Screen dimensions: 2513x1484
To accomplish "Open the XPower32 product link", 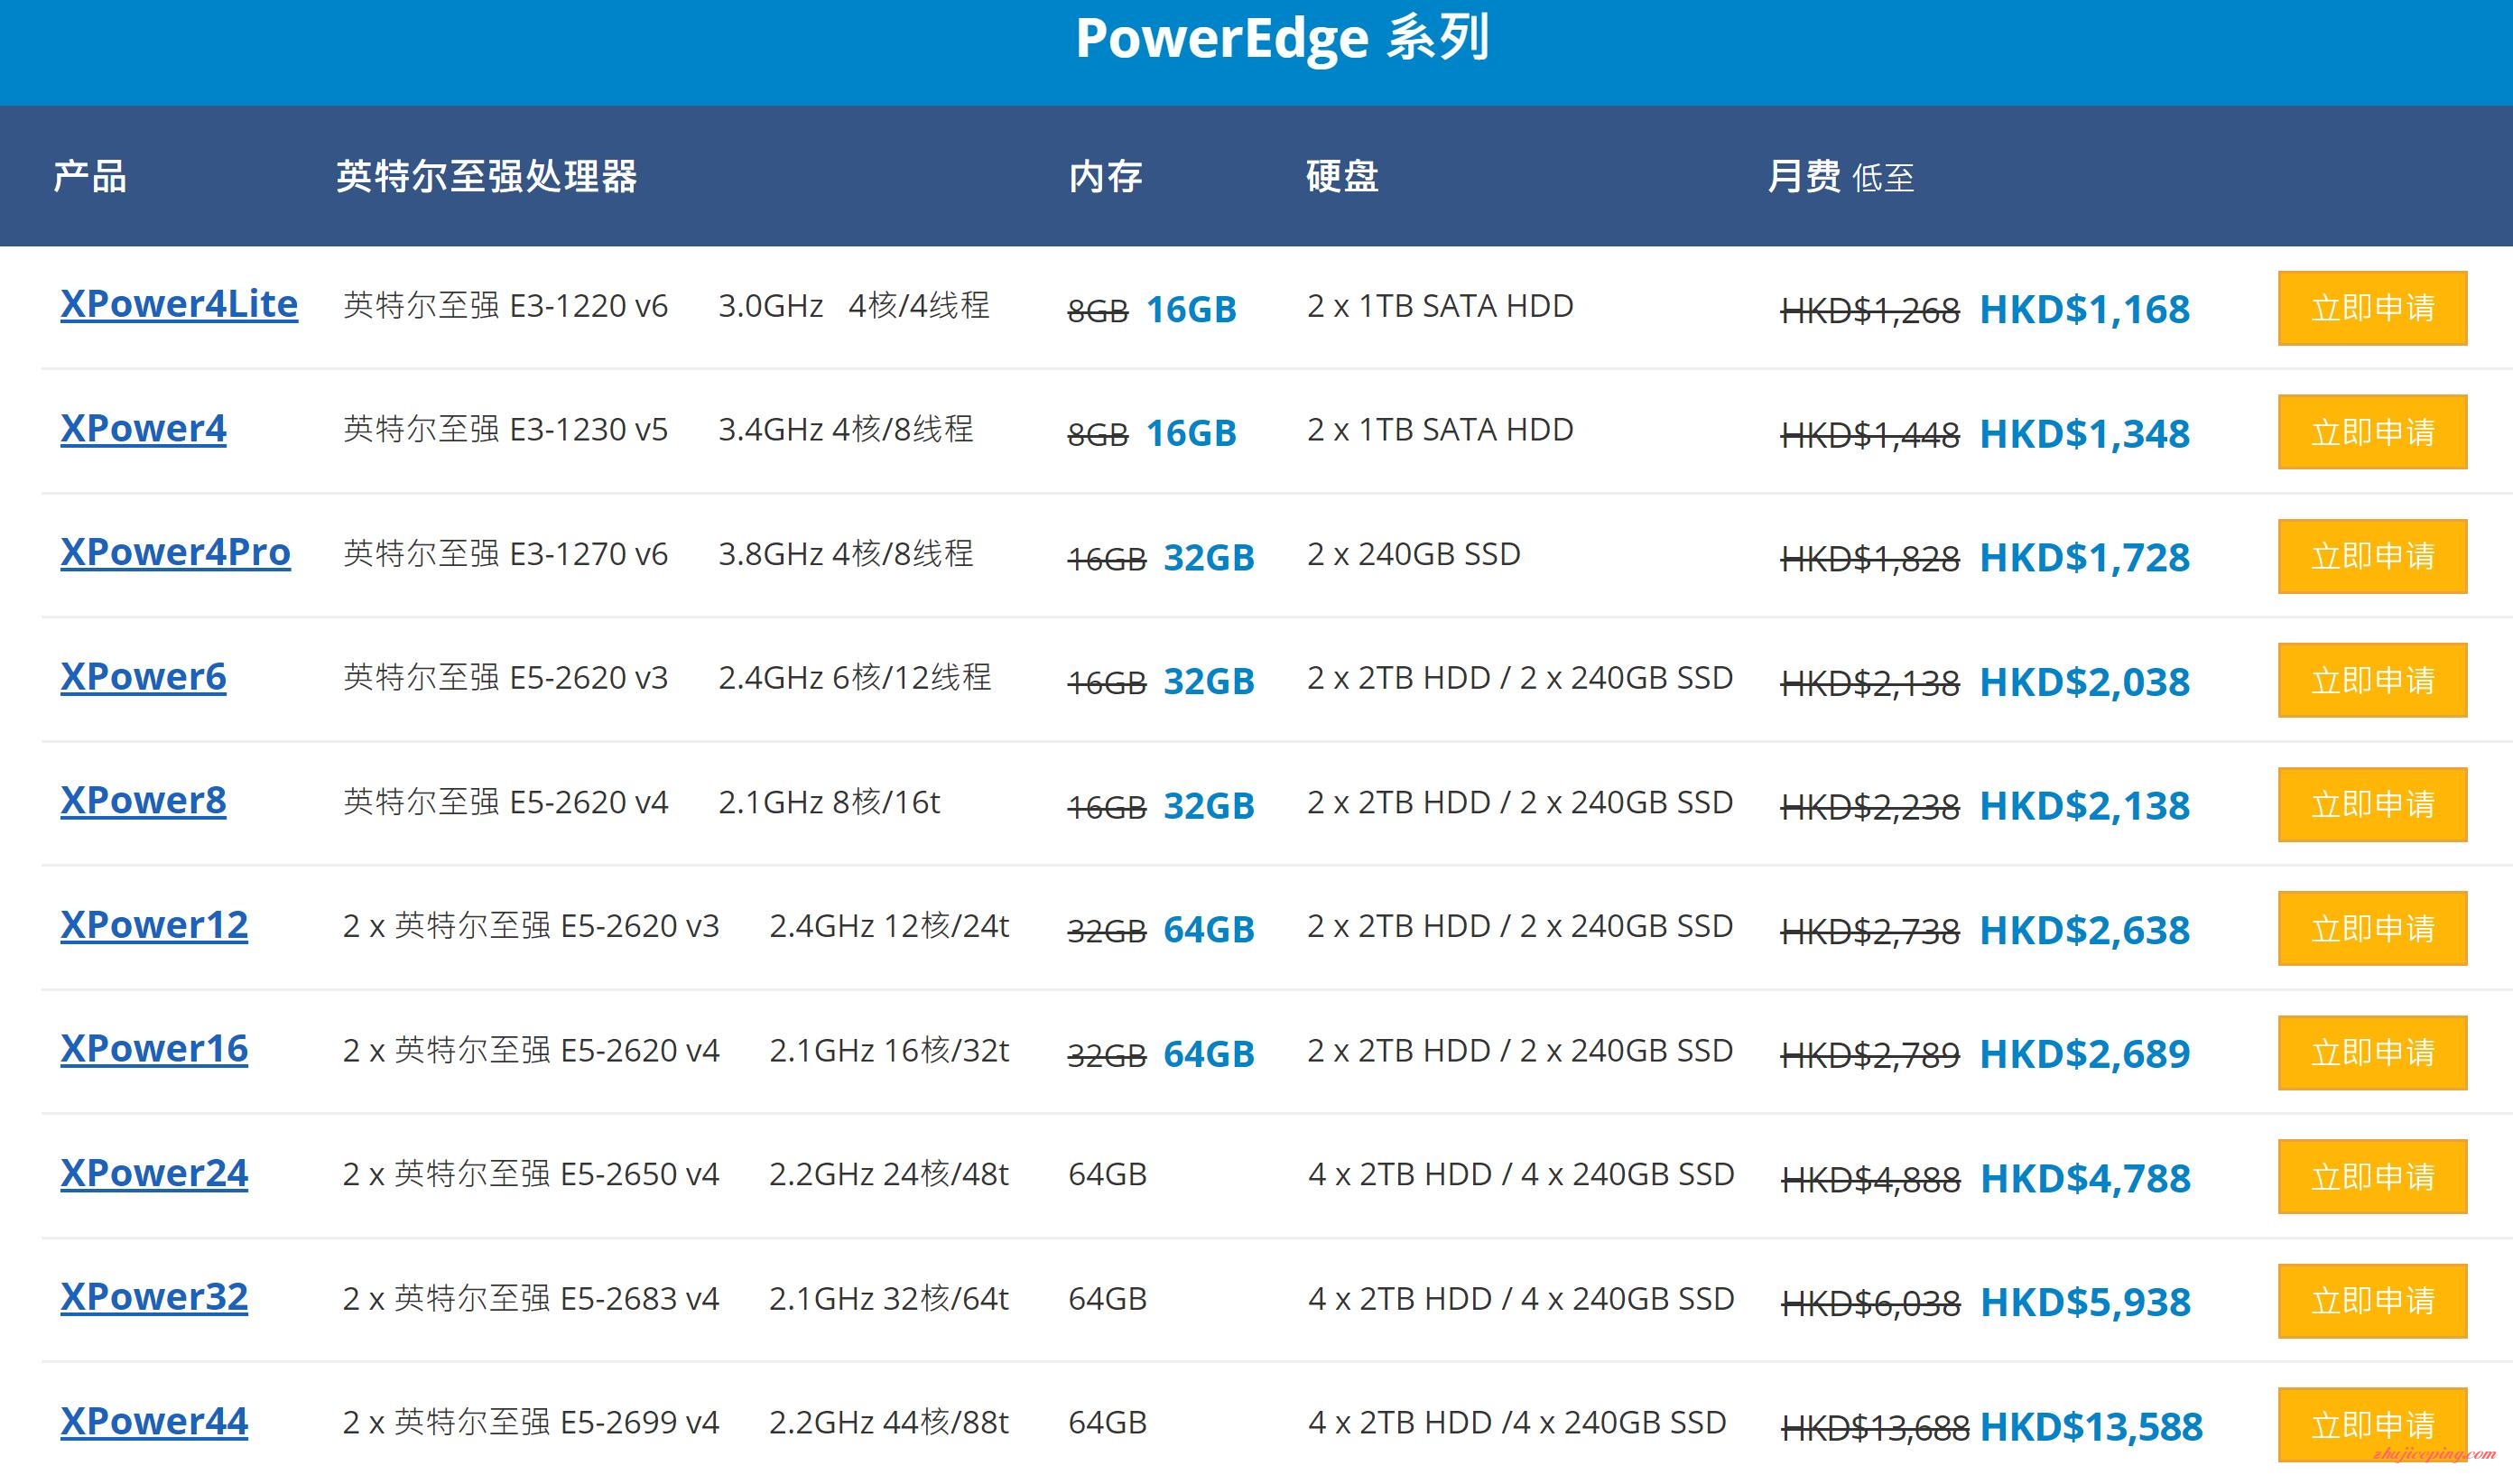I will [154, 1297].
